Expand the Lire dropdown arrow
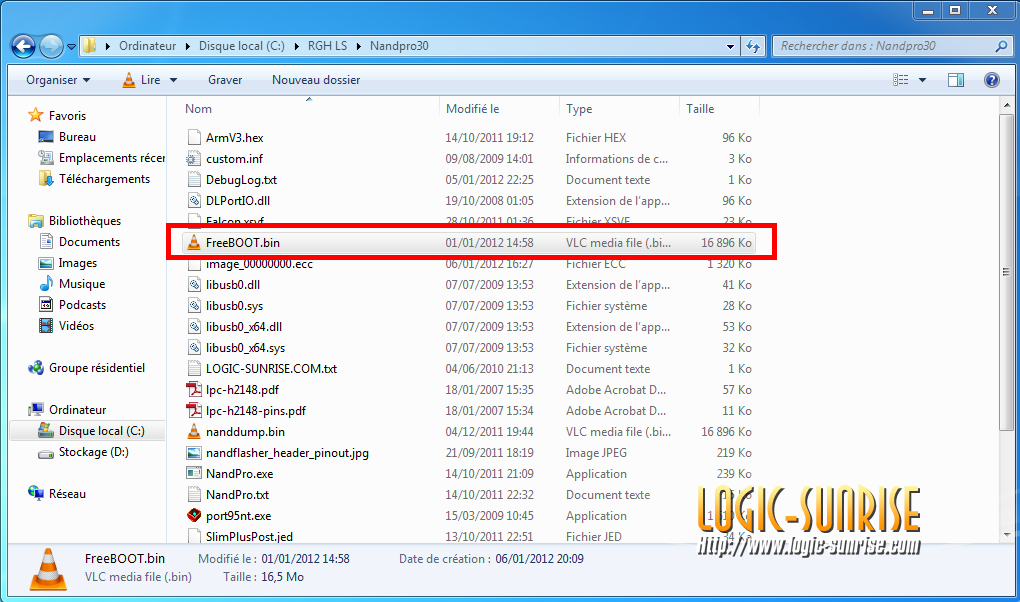This screenshot has width=1020, height=602. tap(173, 80)
